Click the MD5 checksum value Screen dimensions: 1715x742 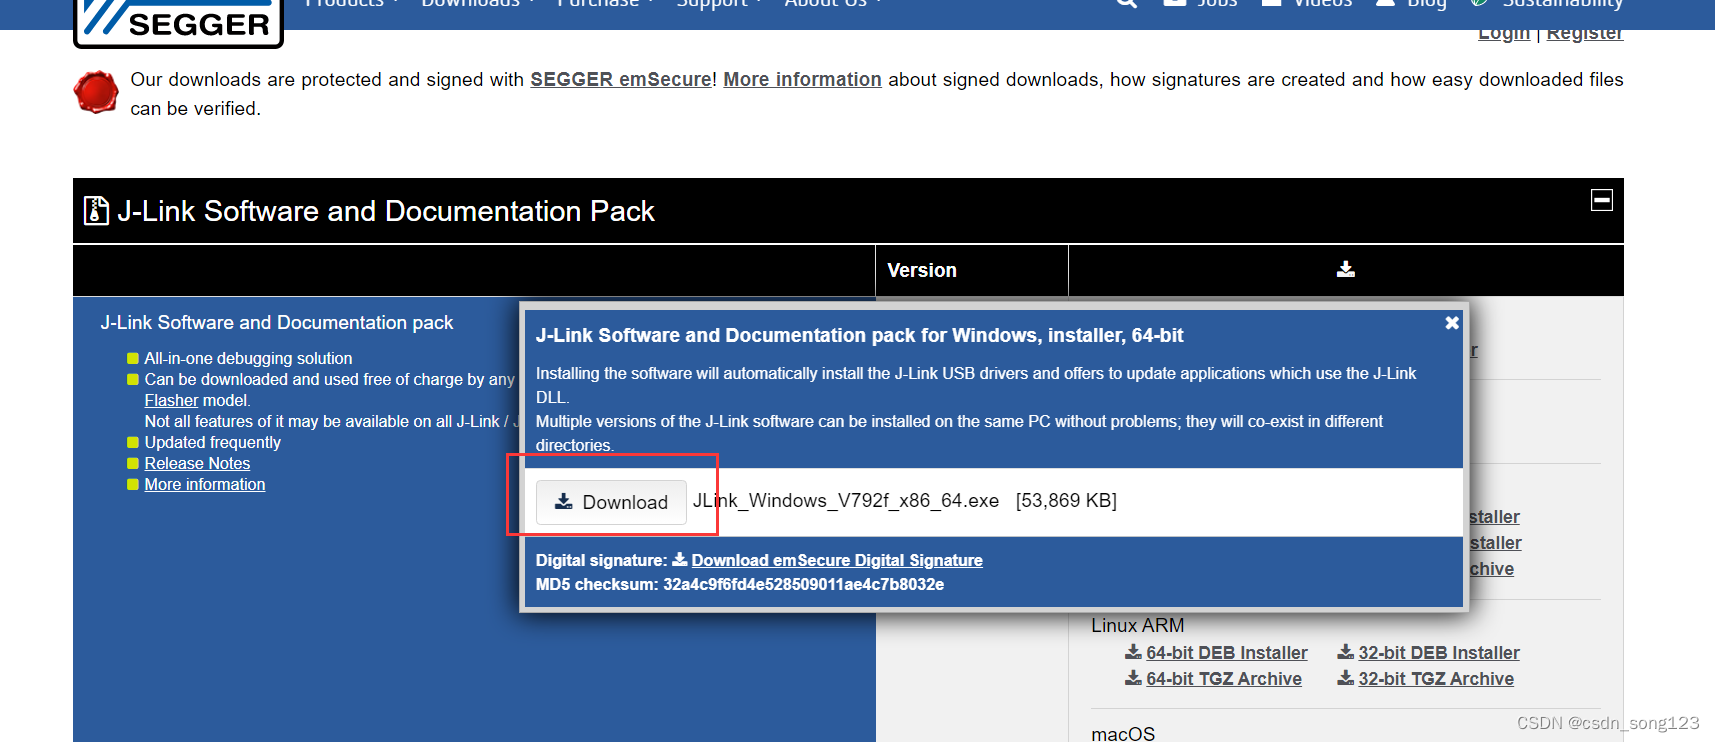[x=803, y=585]
